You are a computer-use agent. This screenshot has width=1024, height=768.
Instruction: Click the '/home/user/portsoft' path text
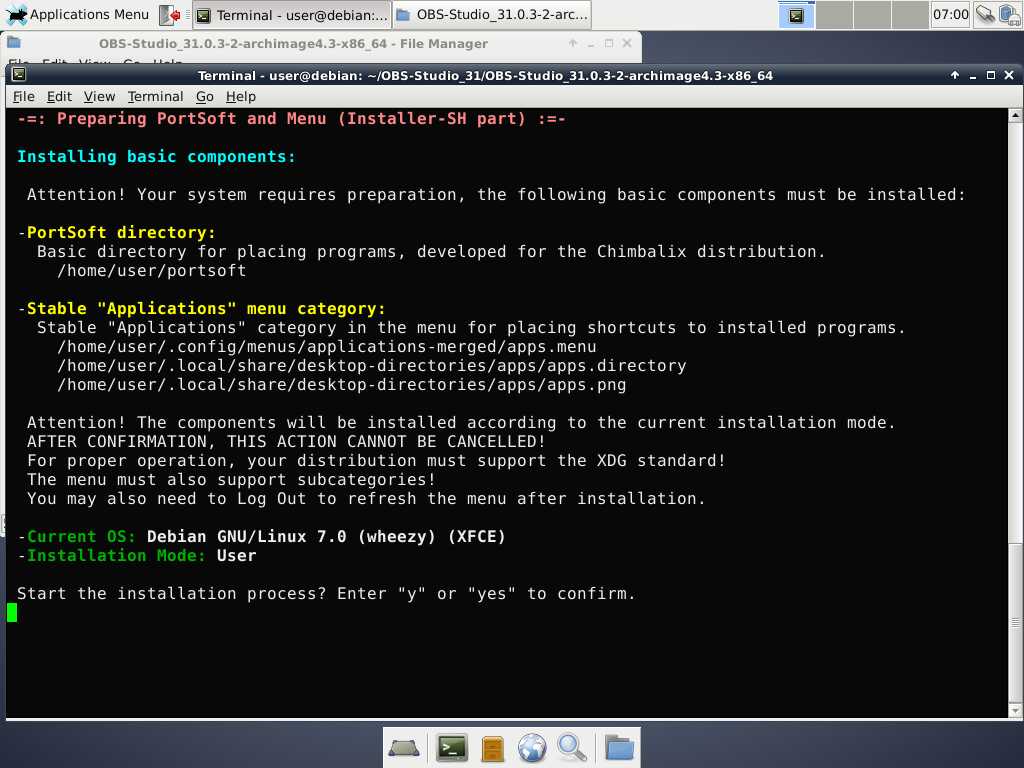click(152, 270)
